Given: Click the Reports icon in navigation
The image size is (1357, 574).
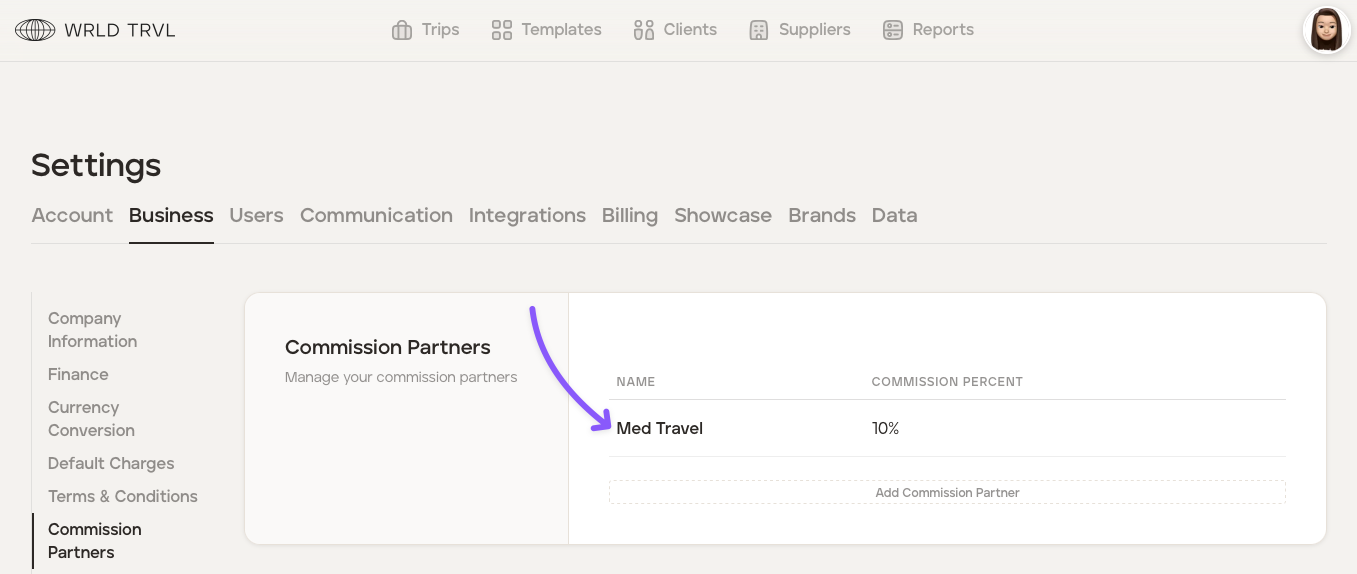Looking at the screenshot, I should (x=893, y=30).
